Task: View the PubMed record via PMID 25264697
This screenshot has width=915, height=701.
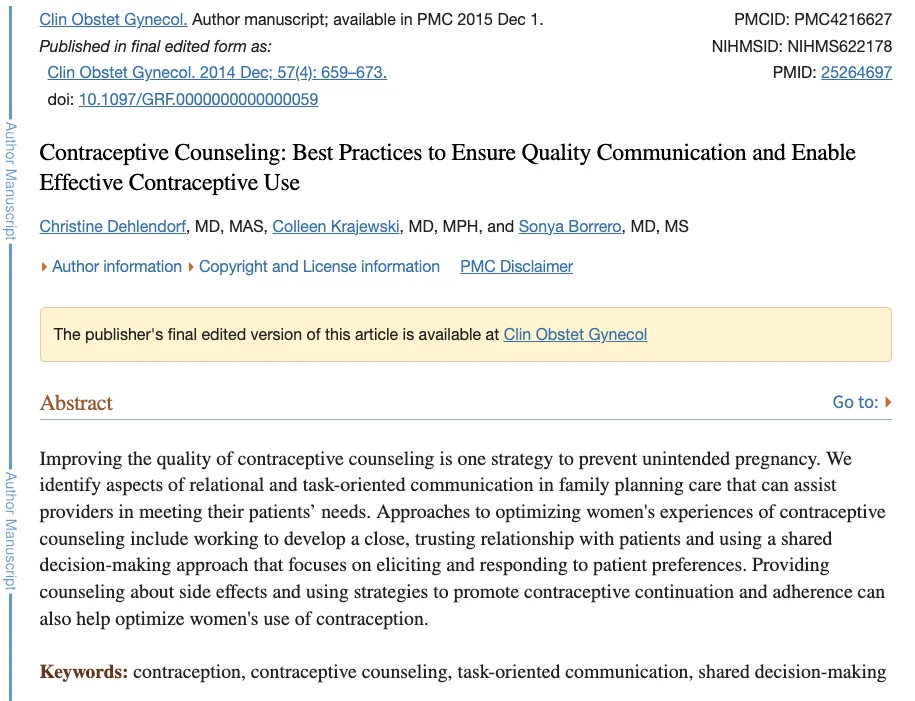Action: click(856, 71)
